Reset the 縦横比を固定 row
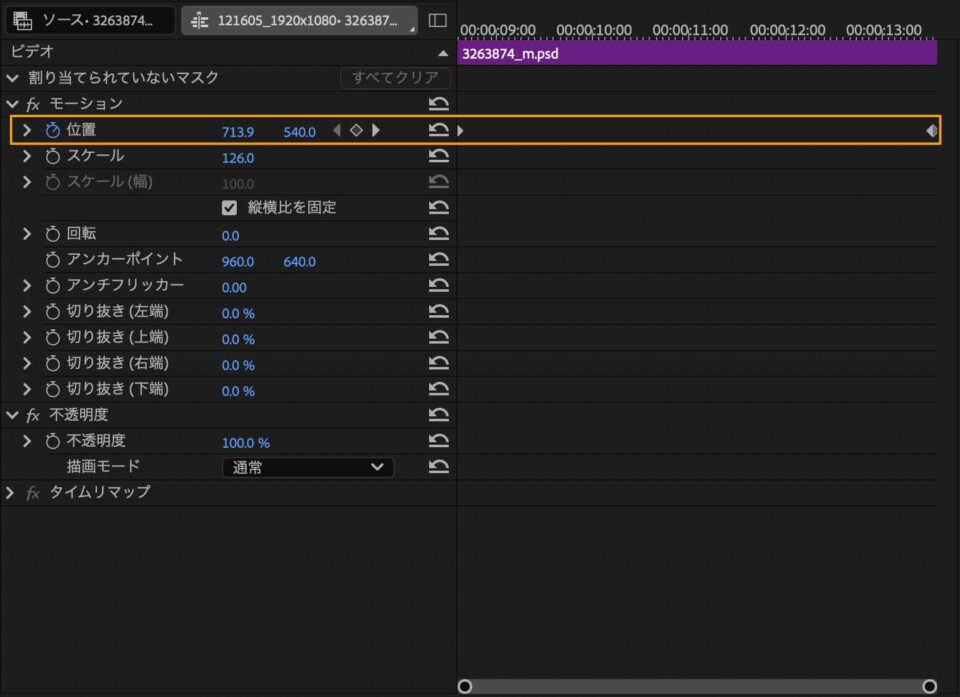 [438, 208]
